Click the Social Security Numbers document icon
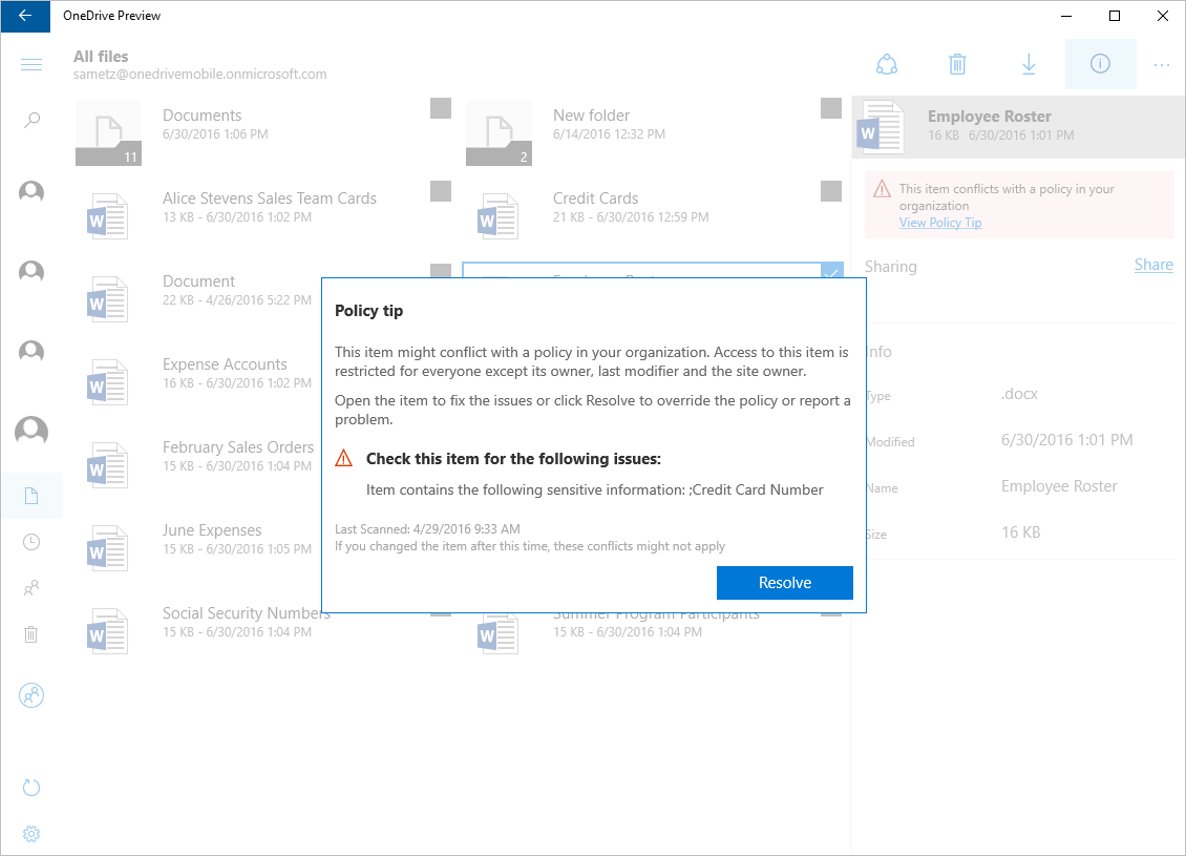Image resolution: width=1186 pixels, height=856 pixels. (107, 631)
